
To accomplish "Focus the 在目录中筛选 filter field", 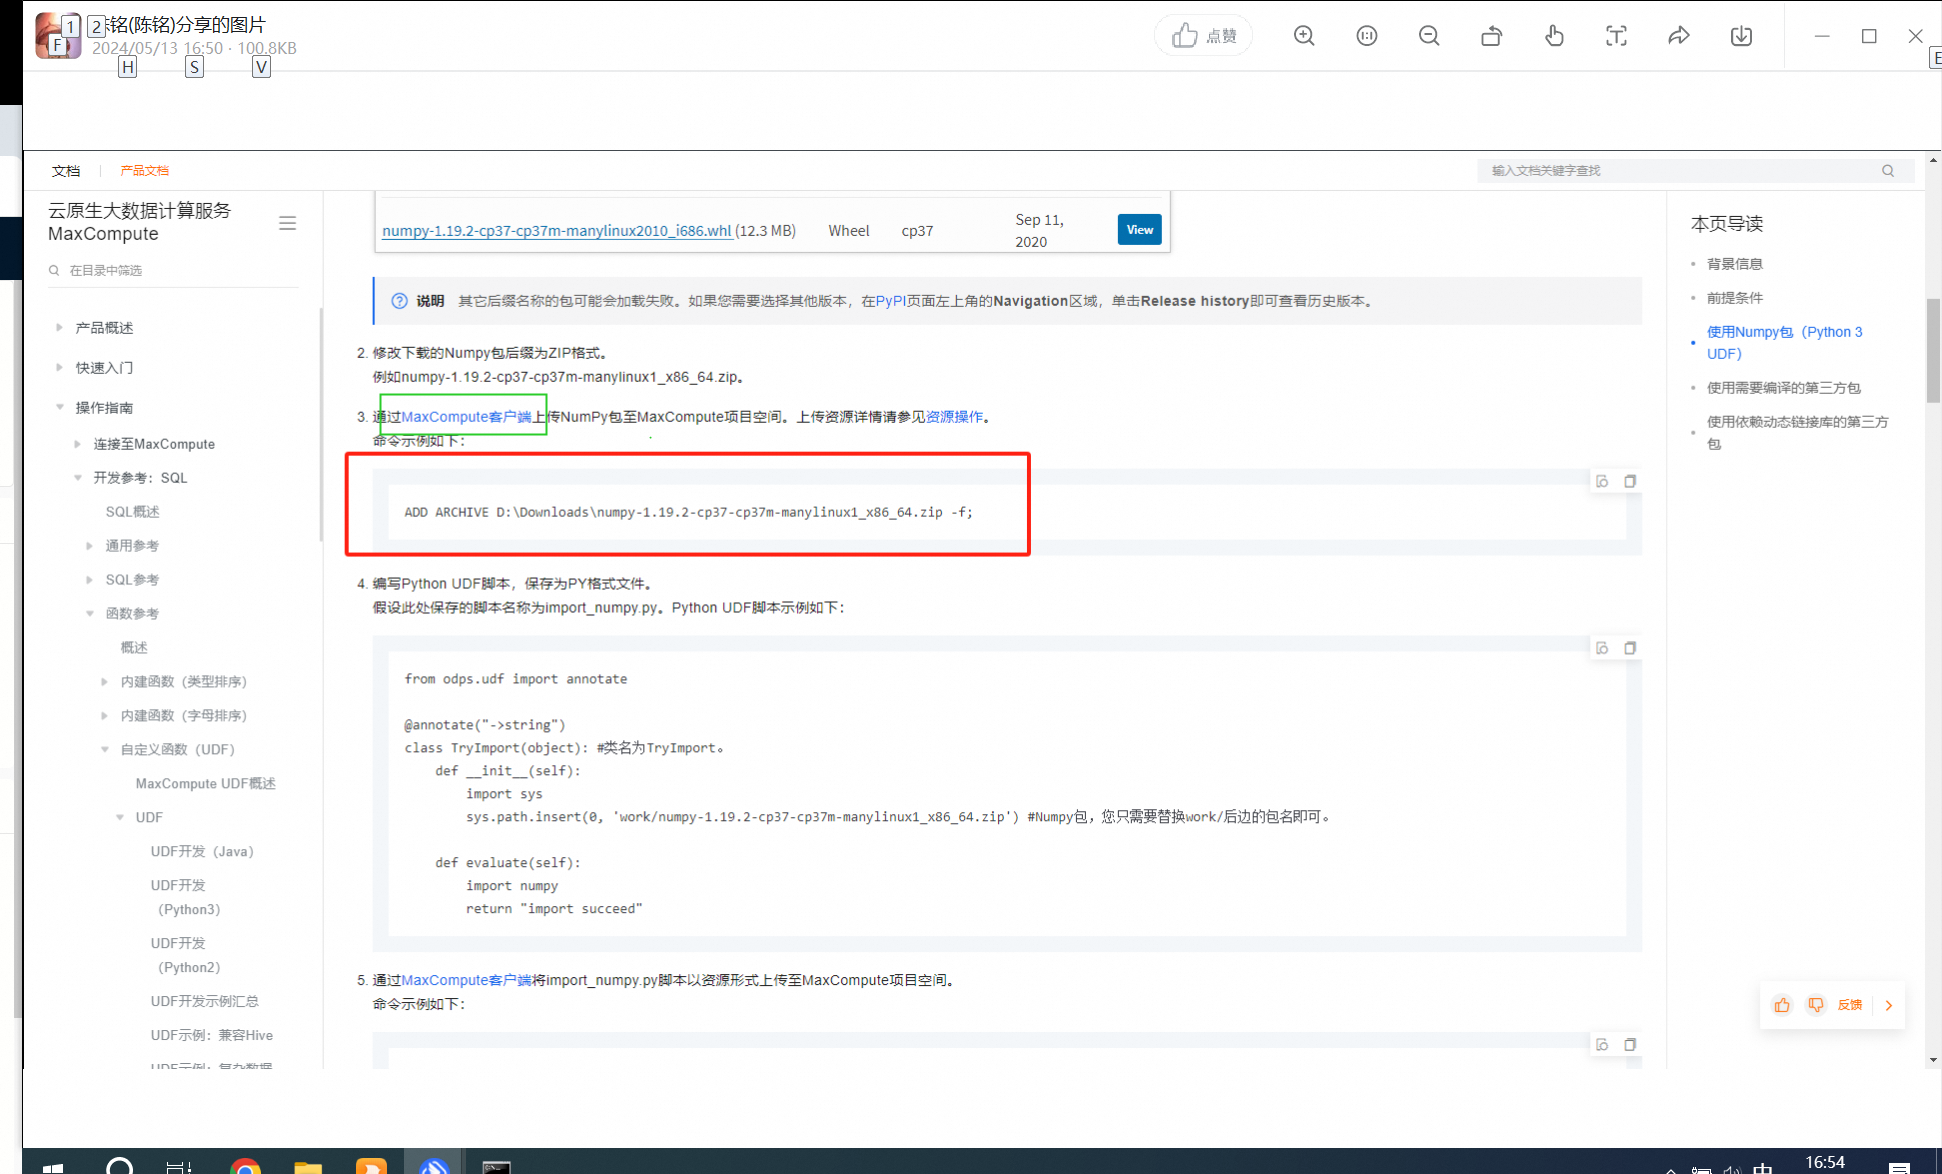I will click(173, 271).
